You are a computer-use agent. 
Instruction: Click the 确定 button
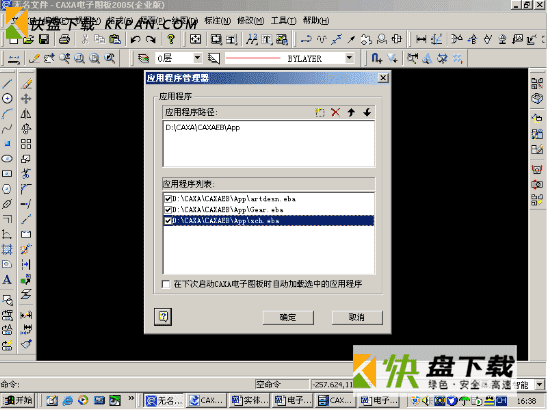(x=288, y=317)
